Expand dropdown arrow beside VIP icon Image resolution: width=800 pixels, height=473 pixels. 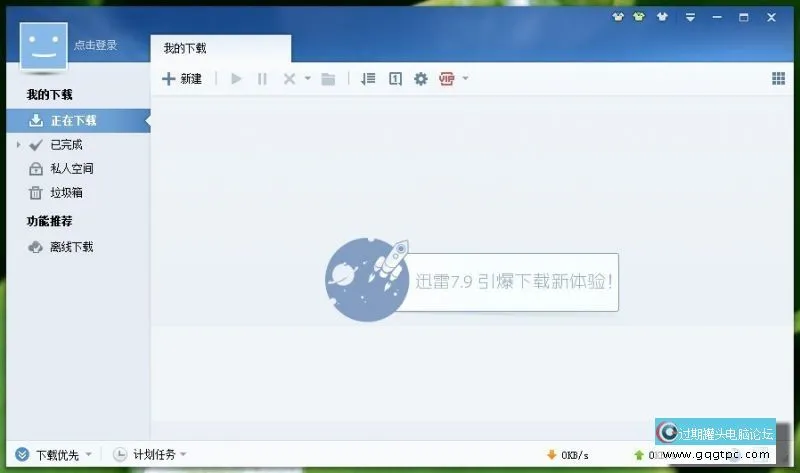click(465, 79)
